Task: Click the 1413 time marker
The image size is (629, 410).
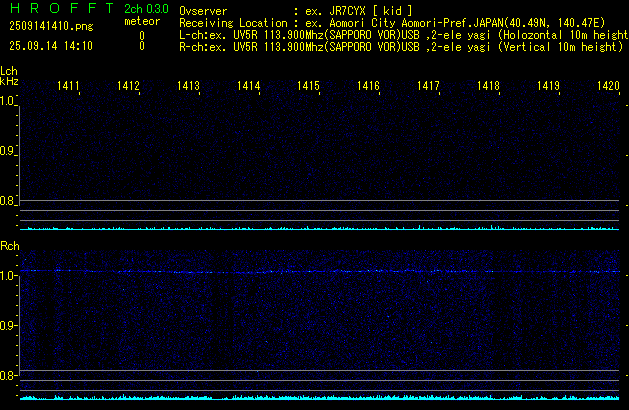Action: [188, 86]
